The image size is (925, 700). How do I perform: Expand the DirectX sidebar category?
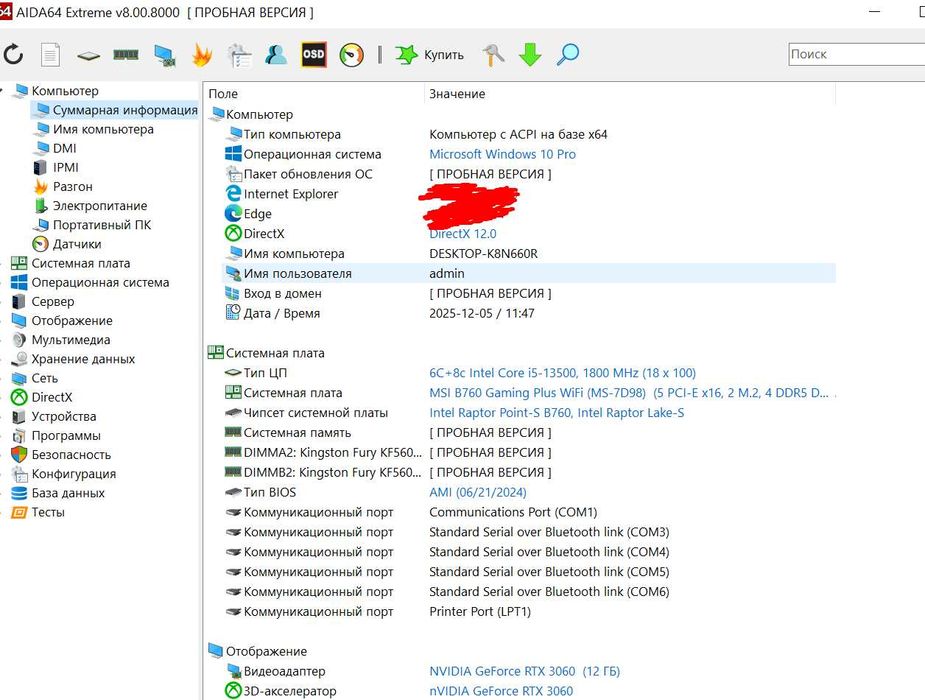tap(51, 397)
